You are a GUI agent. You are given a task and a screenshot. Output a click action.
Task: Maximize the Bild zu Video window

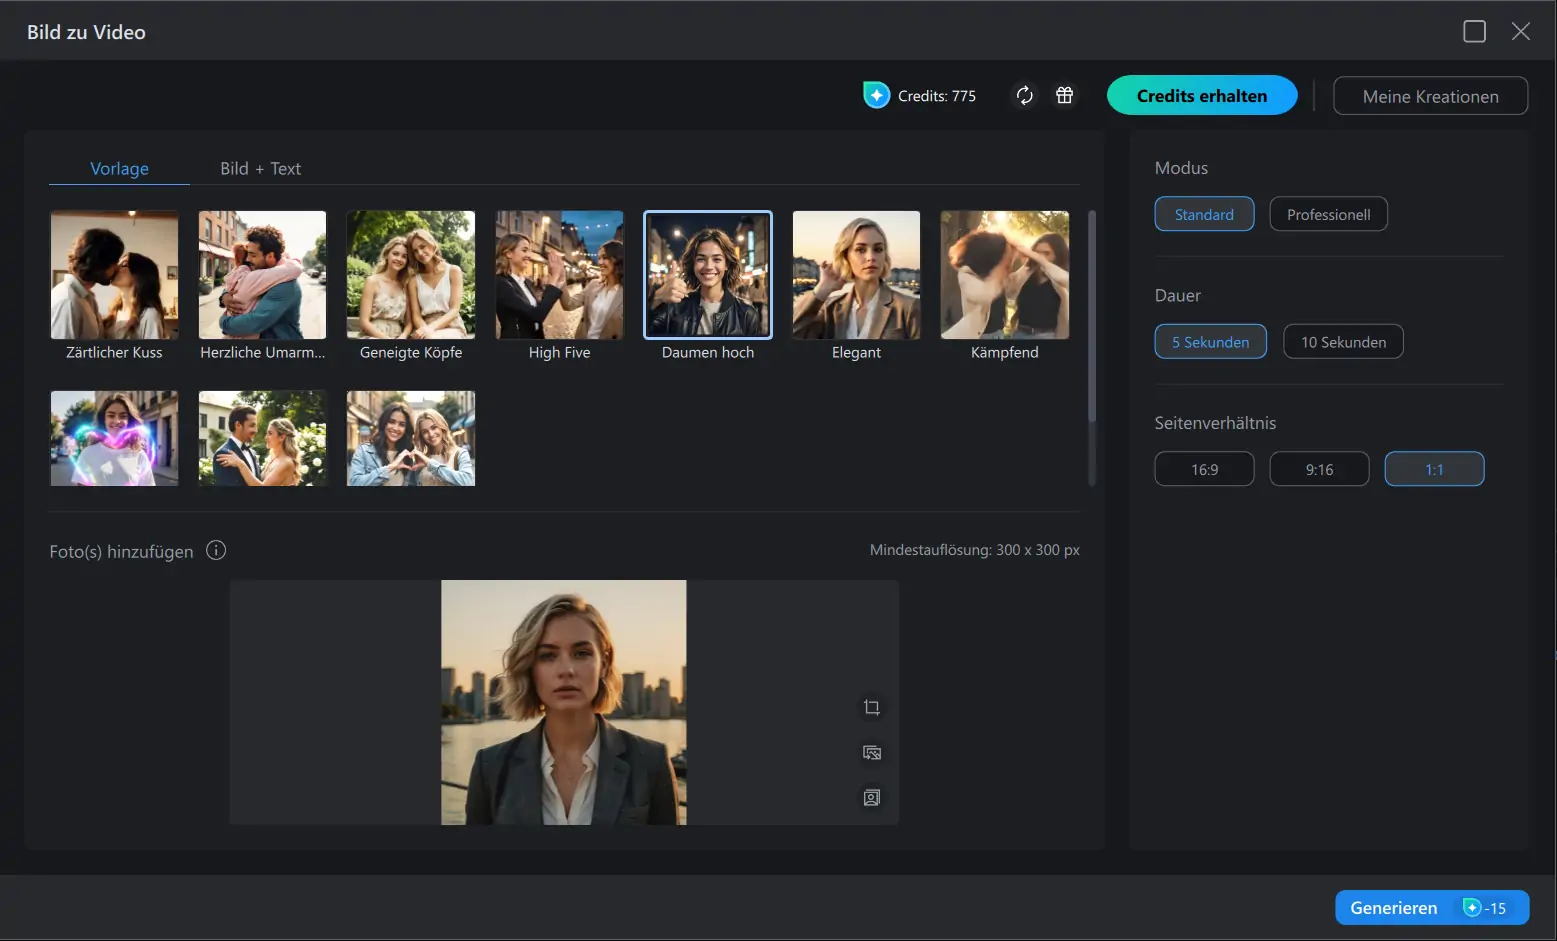coord(1474,32)
